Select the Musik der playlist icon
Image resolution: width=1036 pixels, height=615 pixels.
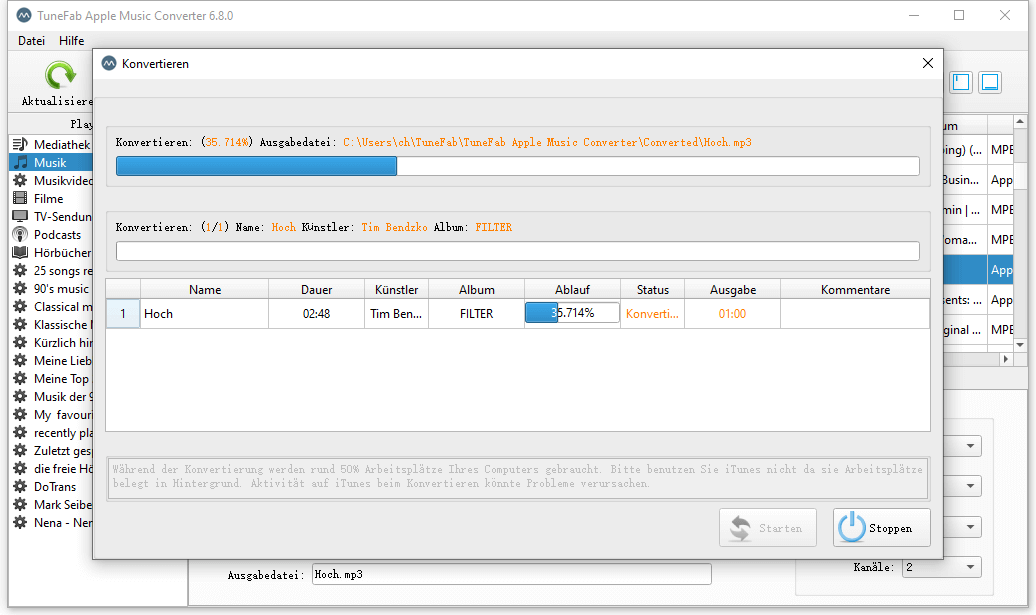pos(20,396)
